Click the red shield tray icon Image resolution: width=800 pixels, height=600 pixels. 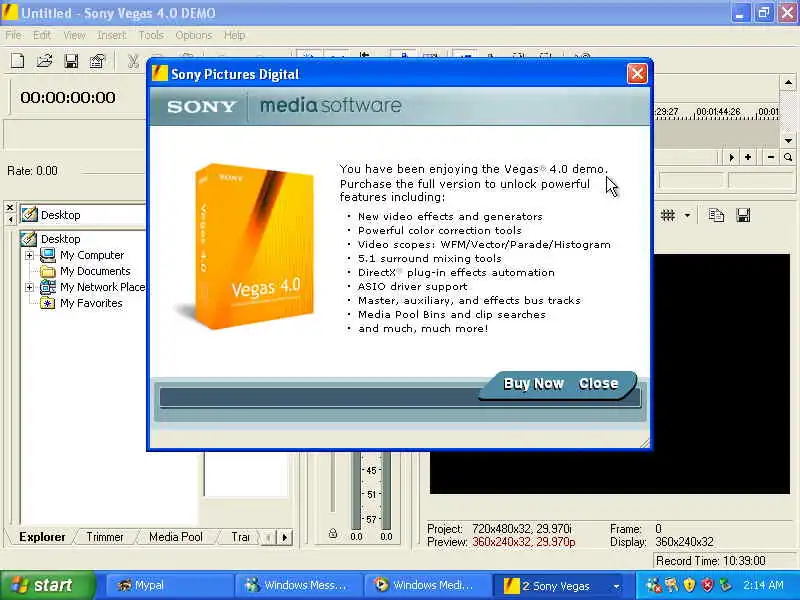[x=707, y=585]
